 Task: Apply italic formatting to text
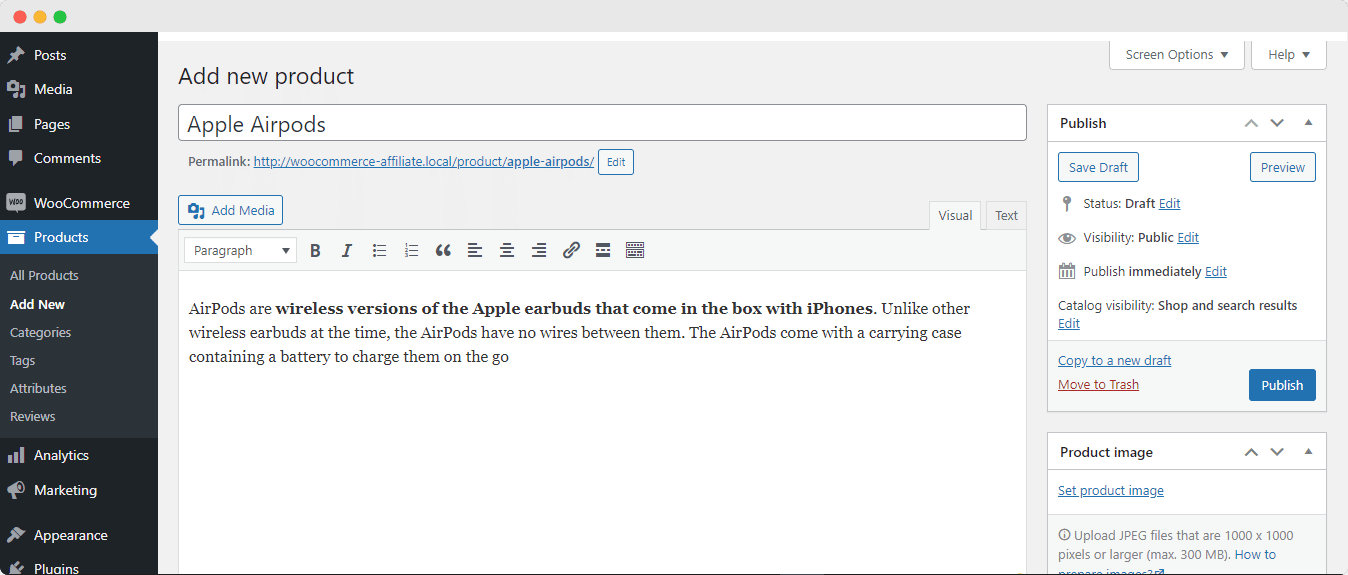click(x=347, y=251)
